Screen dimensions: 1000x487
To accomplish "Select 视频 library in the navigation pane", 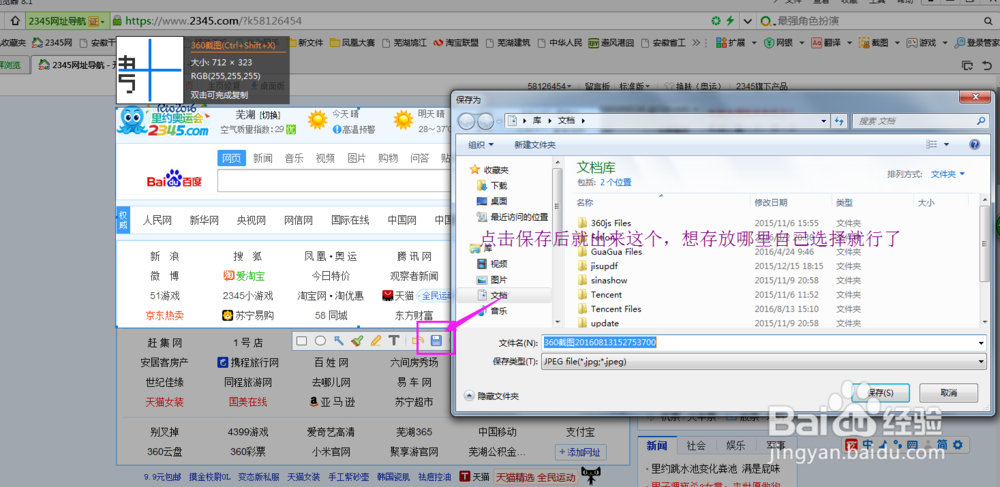I will click(x=492, y=263).
